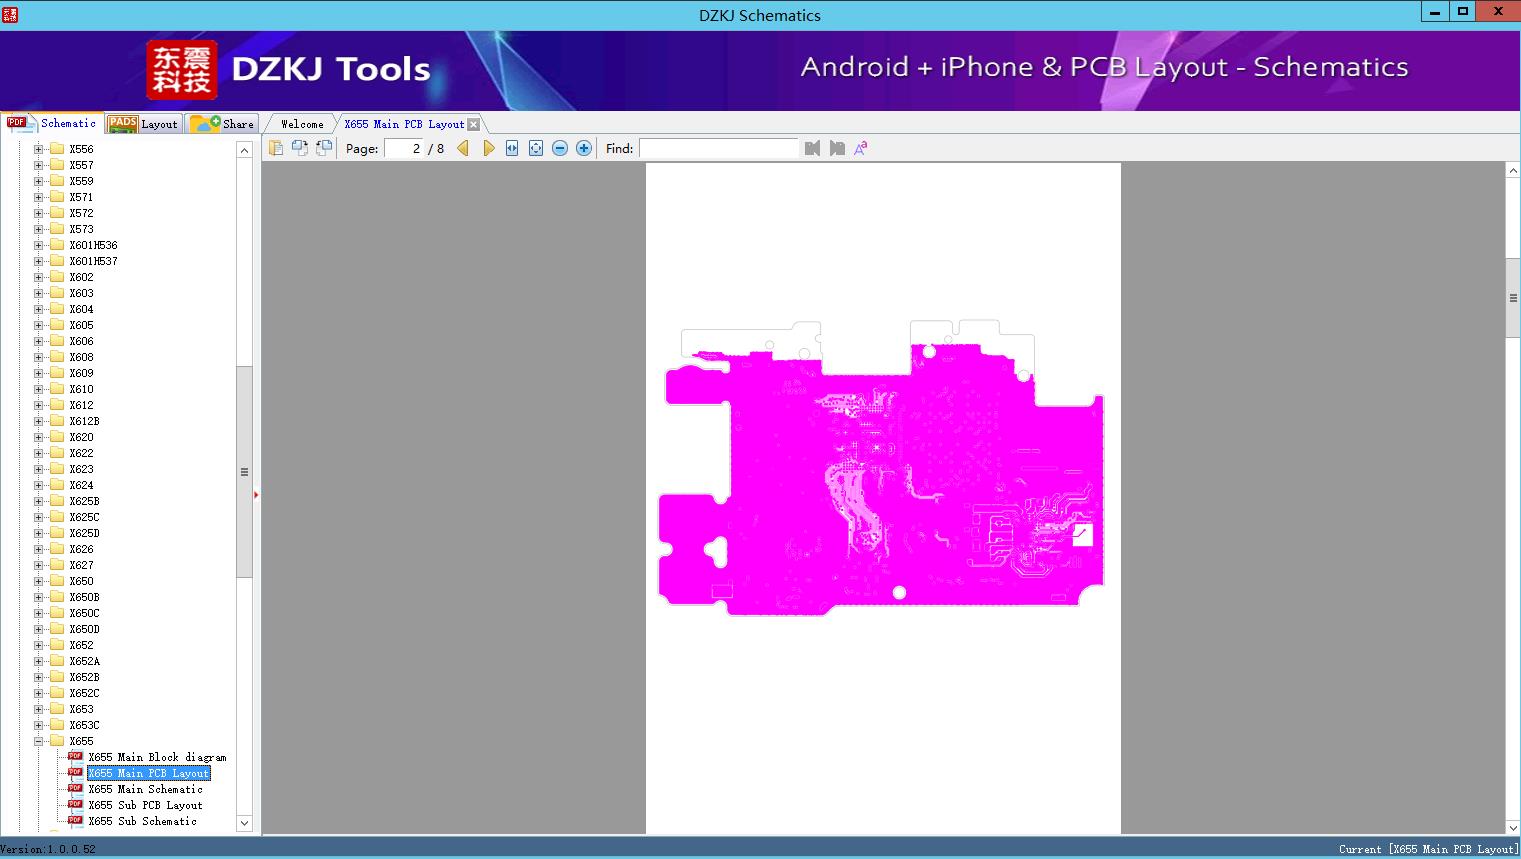Open X655 Sub PCB Layout file
This screenshot has width=1521, height=859.
[145, 805]
